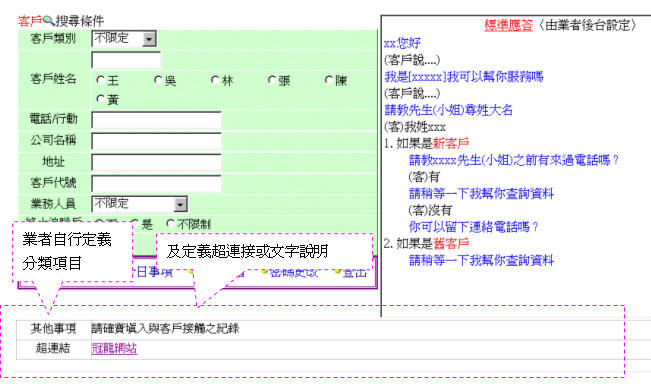Click the 標準應答 heading link
Image resolution: width=651 pixels, height=384 pixels.
pyautogui.click(x=508, y=25)
